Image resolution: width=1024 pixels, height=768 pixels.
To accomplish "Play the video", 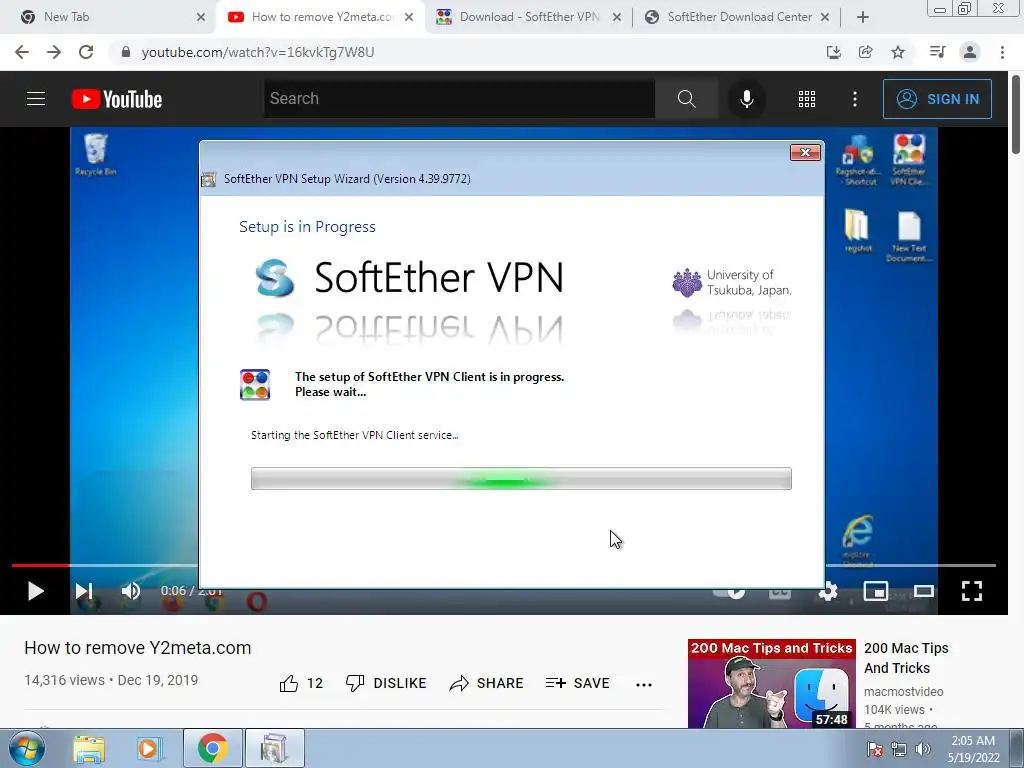I will tap(35, 591).
